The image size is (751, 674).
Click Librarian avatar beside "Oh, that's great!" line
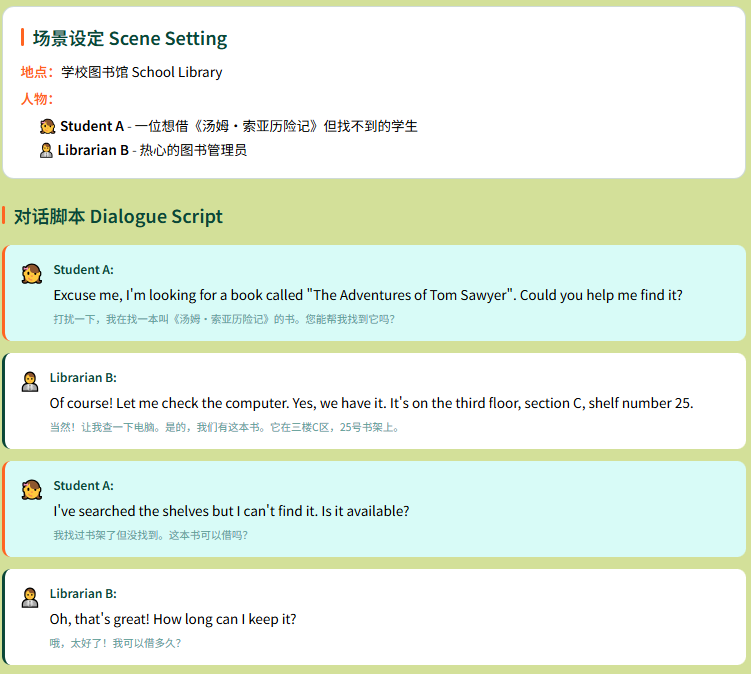point(30,597)
